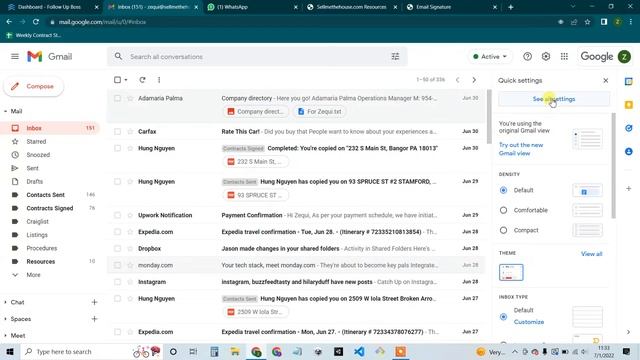Open Weekly Contract bookmark
Viewport: 640px width, 360px height.
34,36
